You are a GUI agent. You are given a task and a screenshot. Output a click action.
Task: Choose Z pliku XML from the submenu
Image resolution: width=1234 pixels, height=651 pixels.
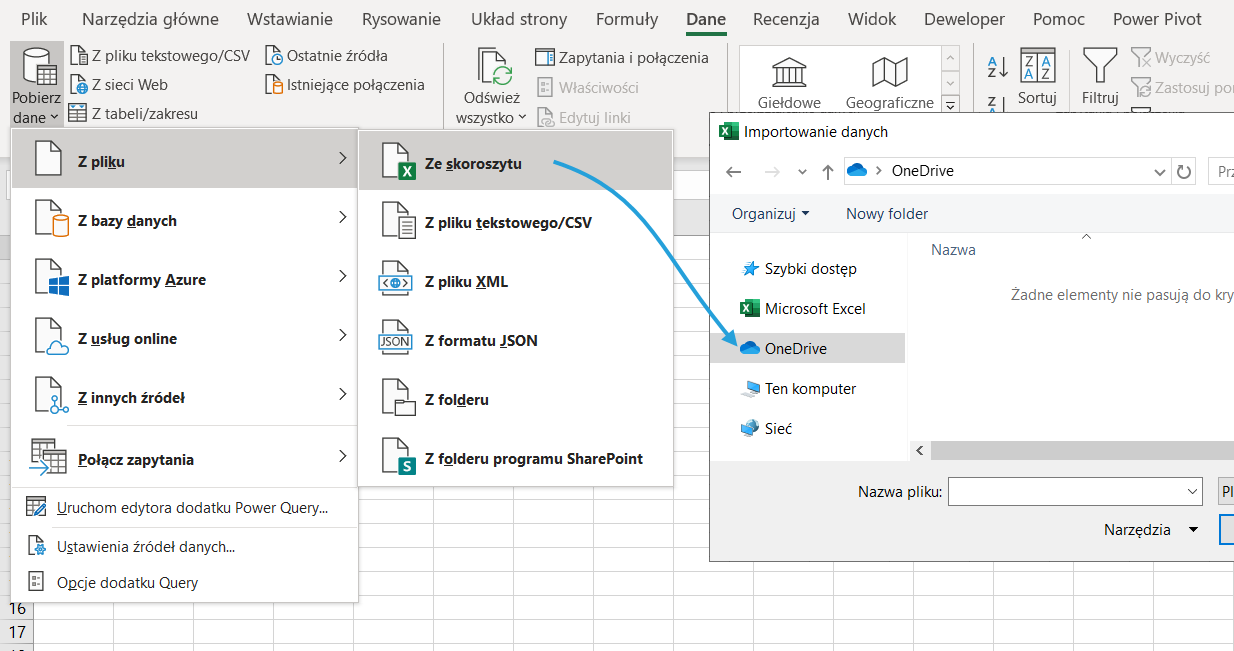pos(466,282)
